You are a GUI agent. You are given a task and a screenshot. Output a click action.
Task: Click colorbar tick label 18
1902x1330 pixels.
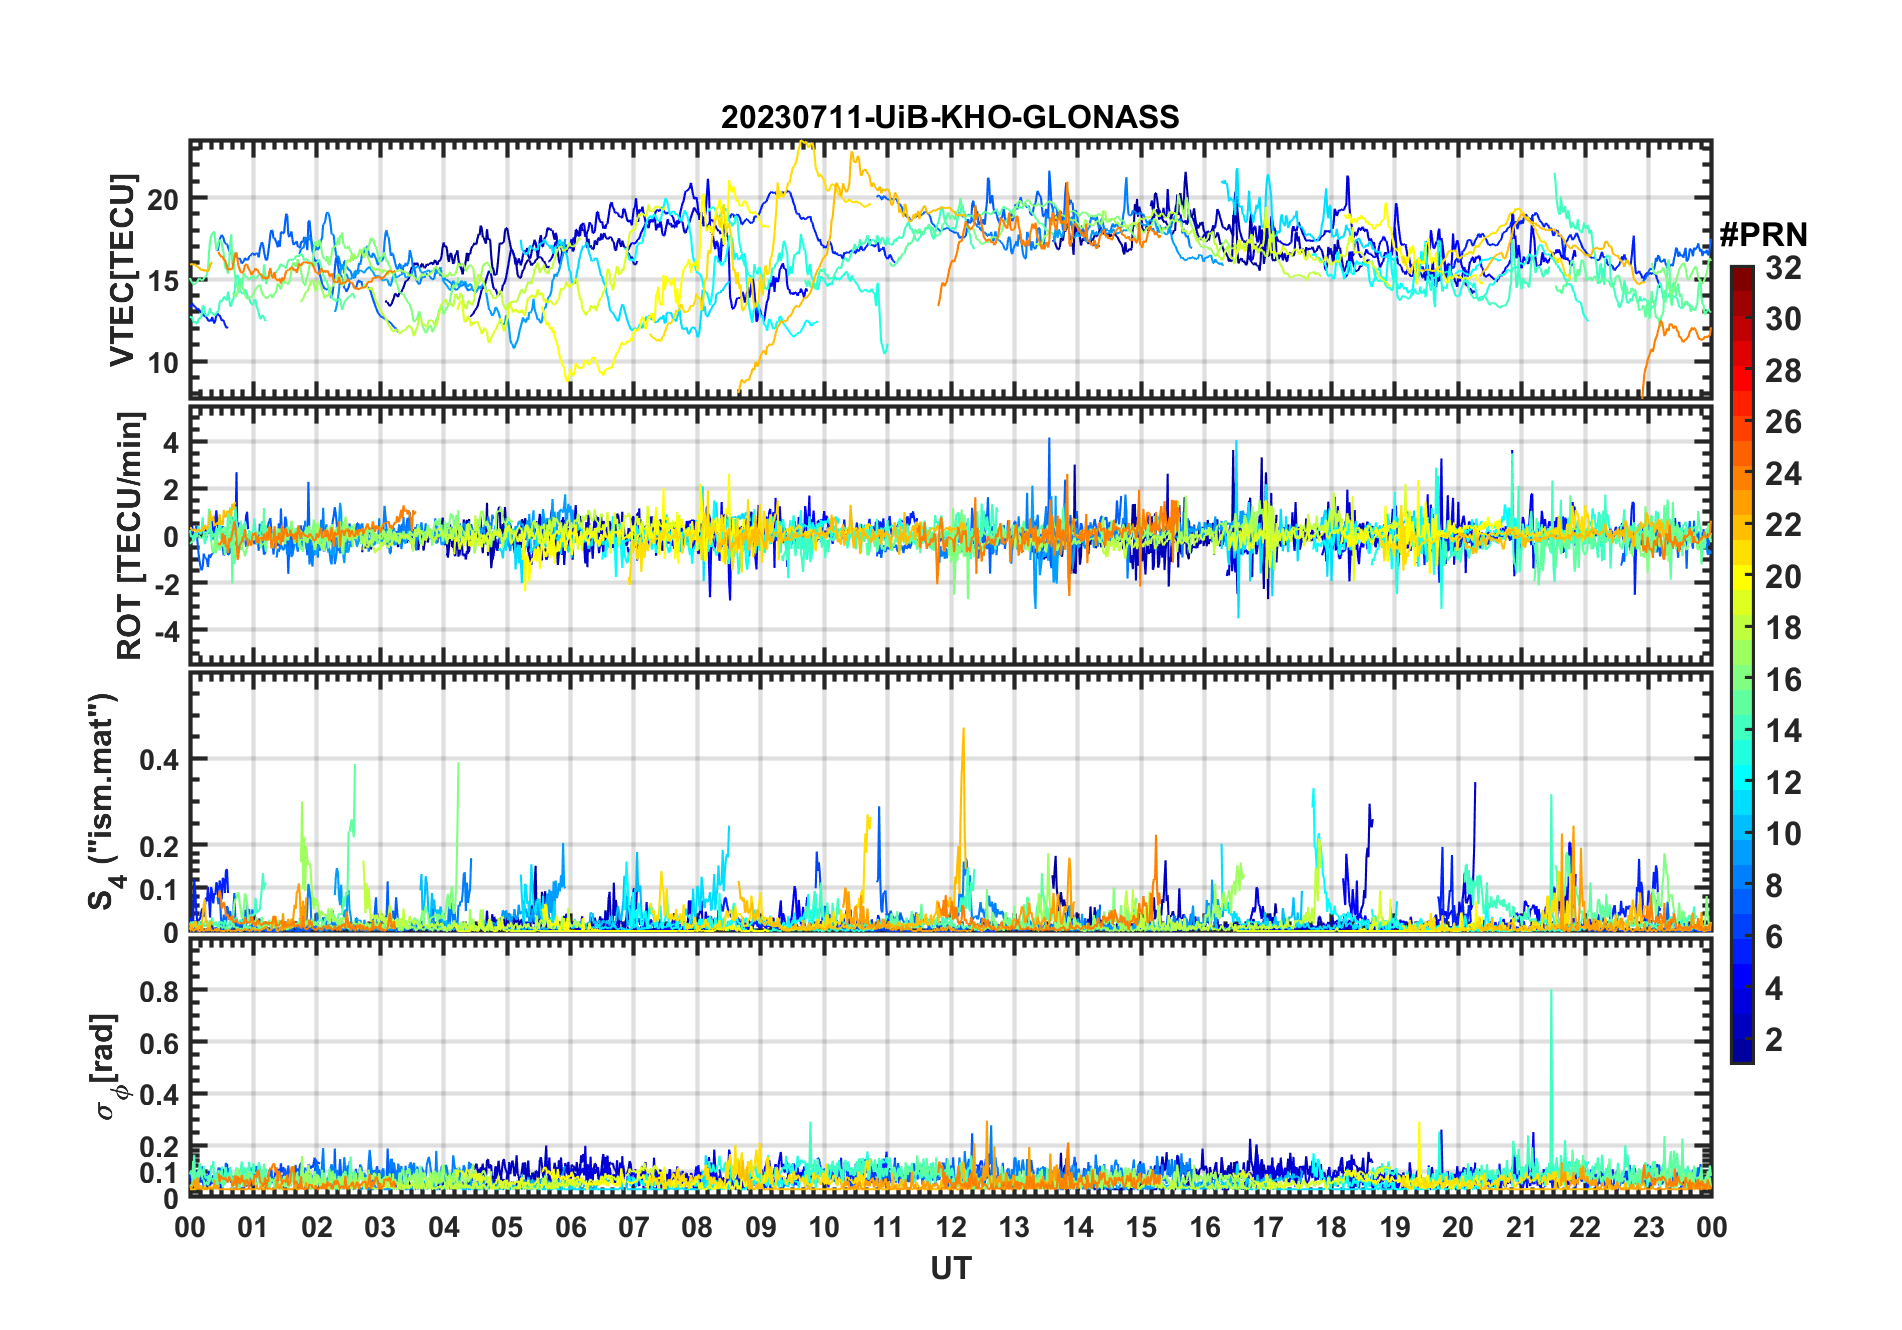click(x=1783, y=628)
